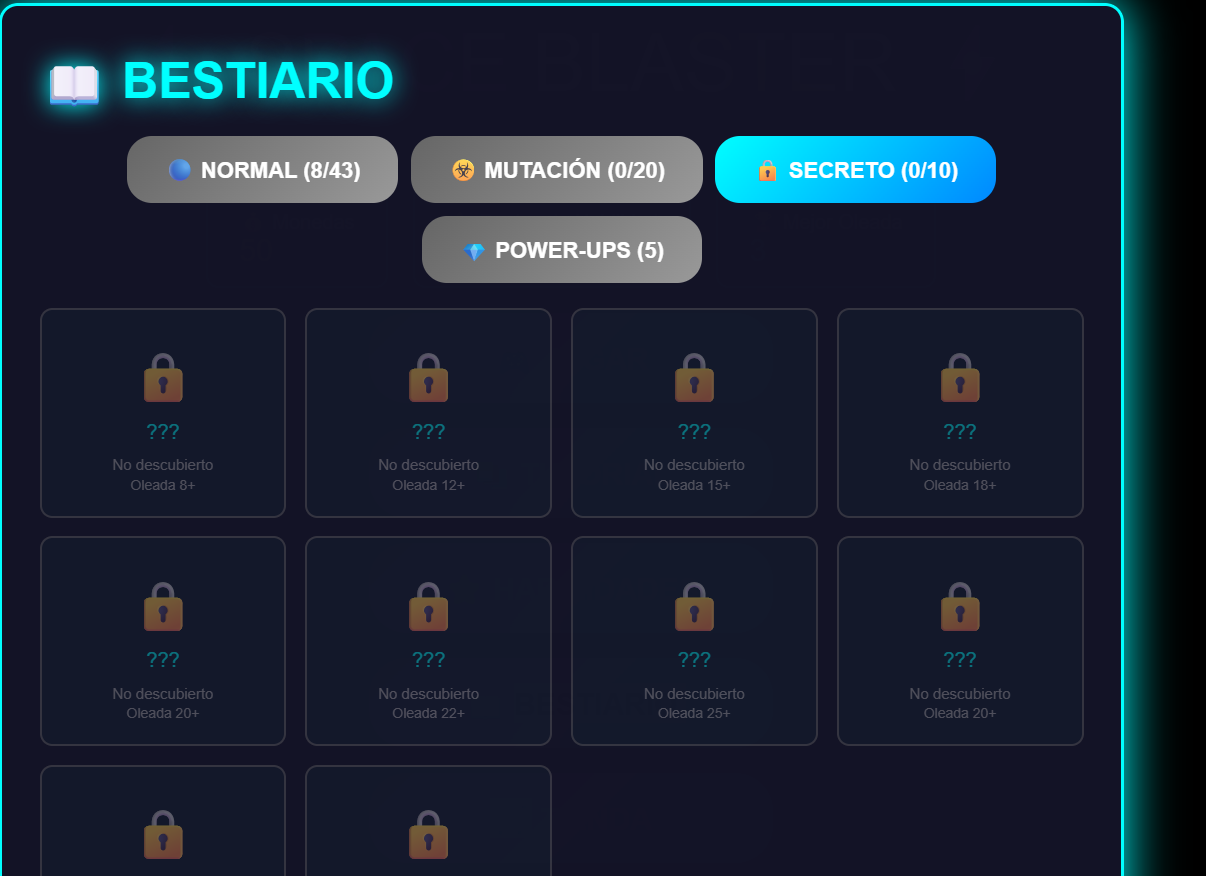Click 'No descubierto' above Oleada 22+

[x=428, y=694]
